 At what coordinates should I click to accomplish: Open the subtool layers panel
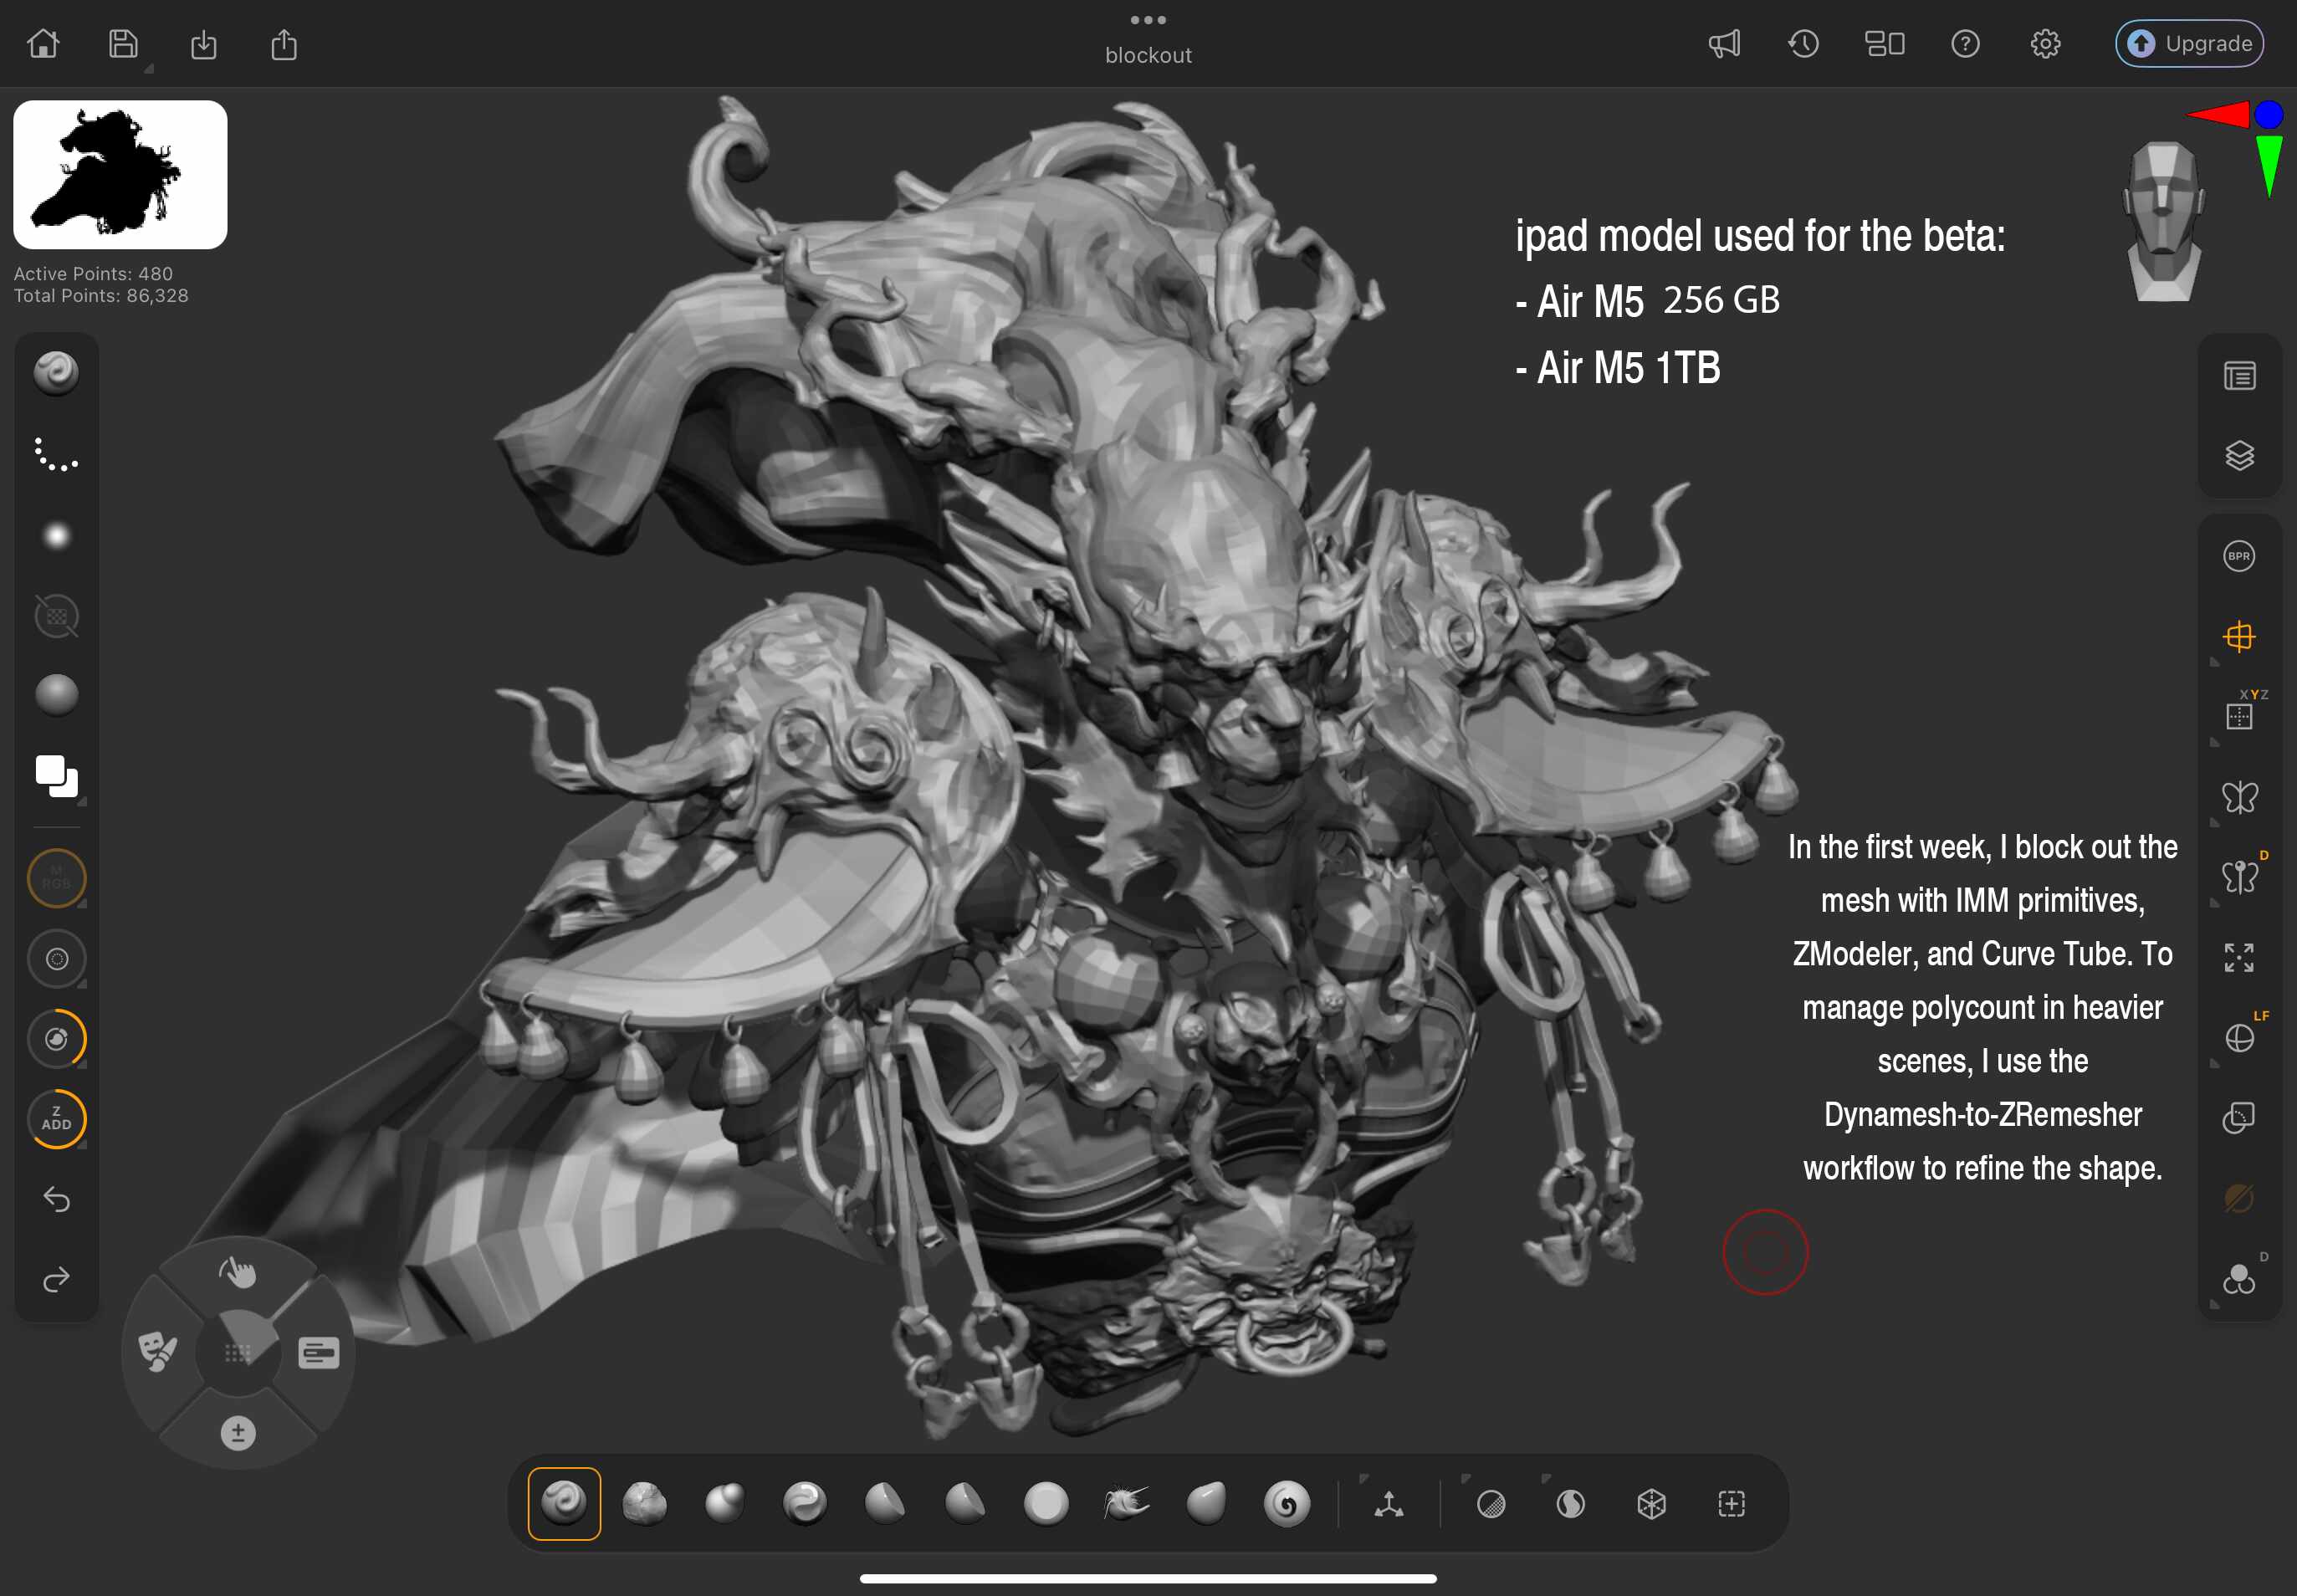point(2239,456)
